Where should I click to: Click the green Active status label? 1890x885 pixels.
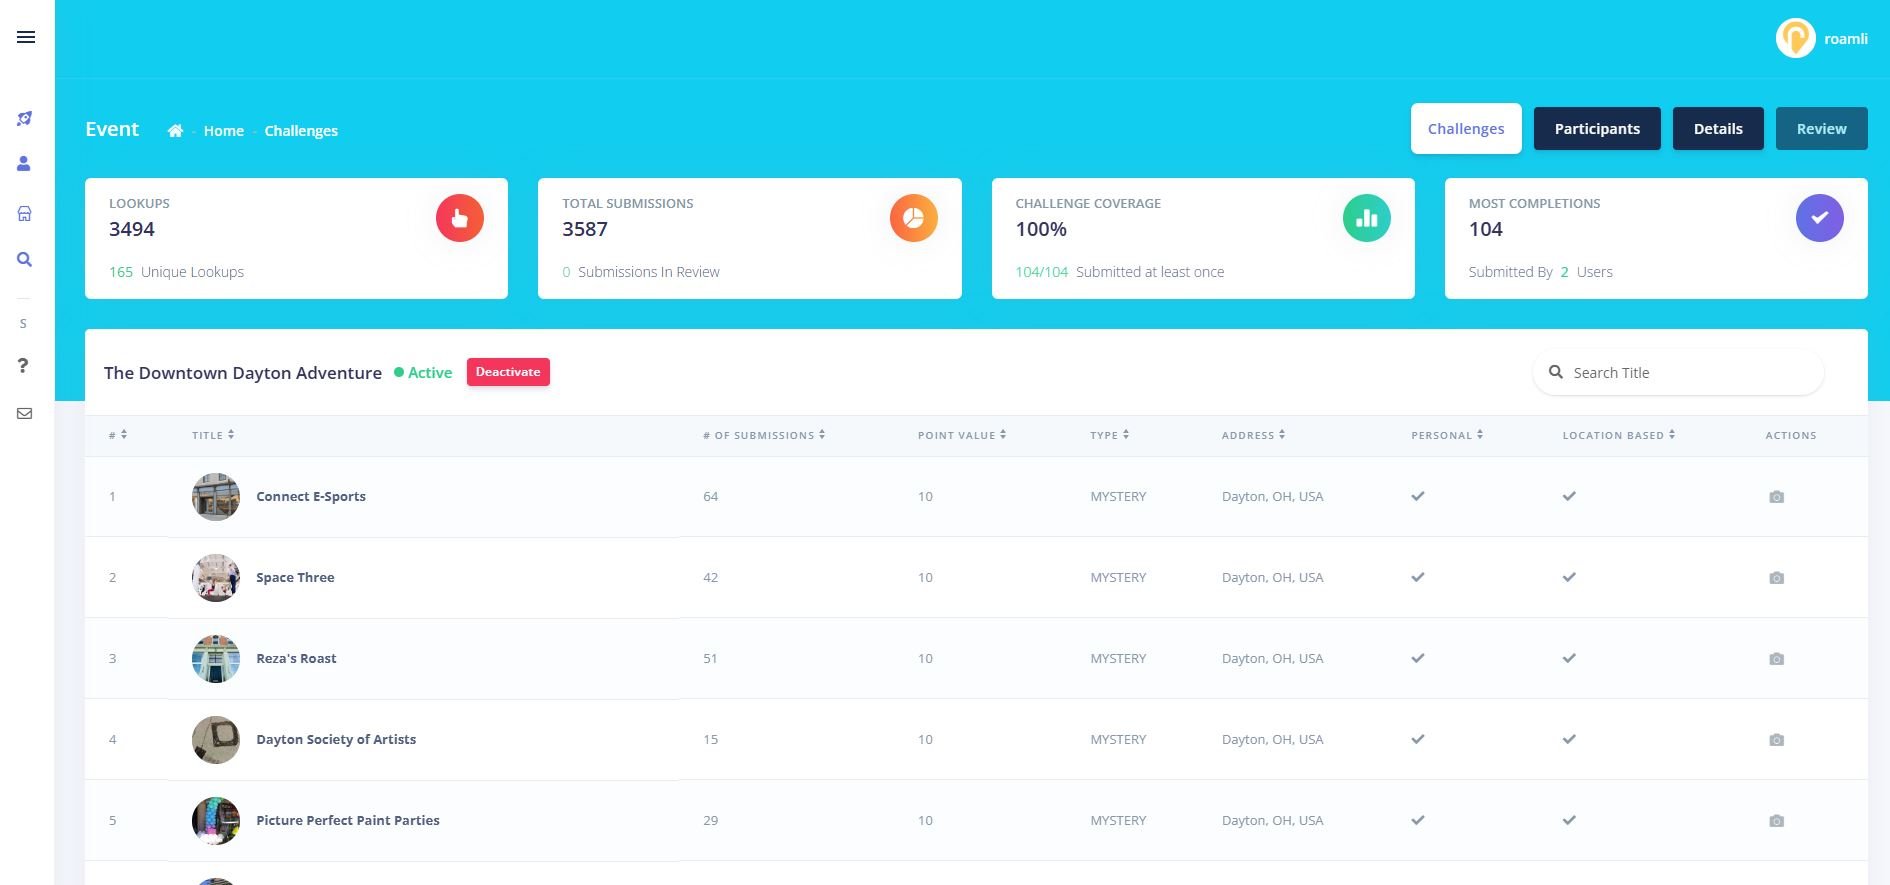click(423, 372)
